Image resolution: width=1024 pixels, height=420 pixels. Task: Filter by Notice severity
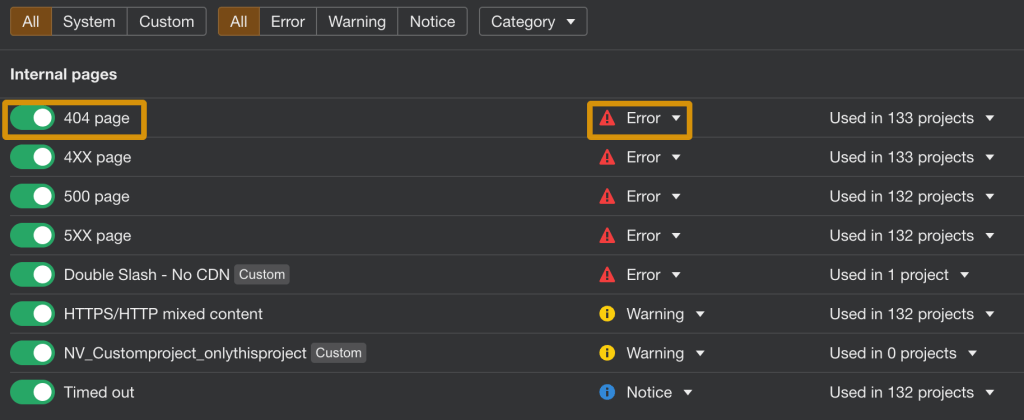pyautogui.click(x=432, y=21)
